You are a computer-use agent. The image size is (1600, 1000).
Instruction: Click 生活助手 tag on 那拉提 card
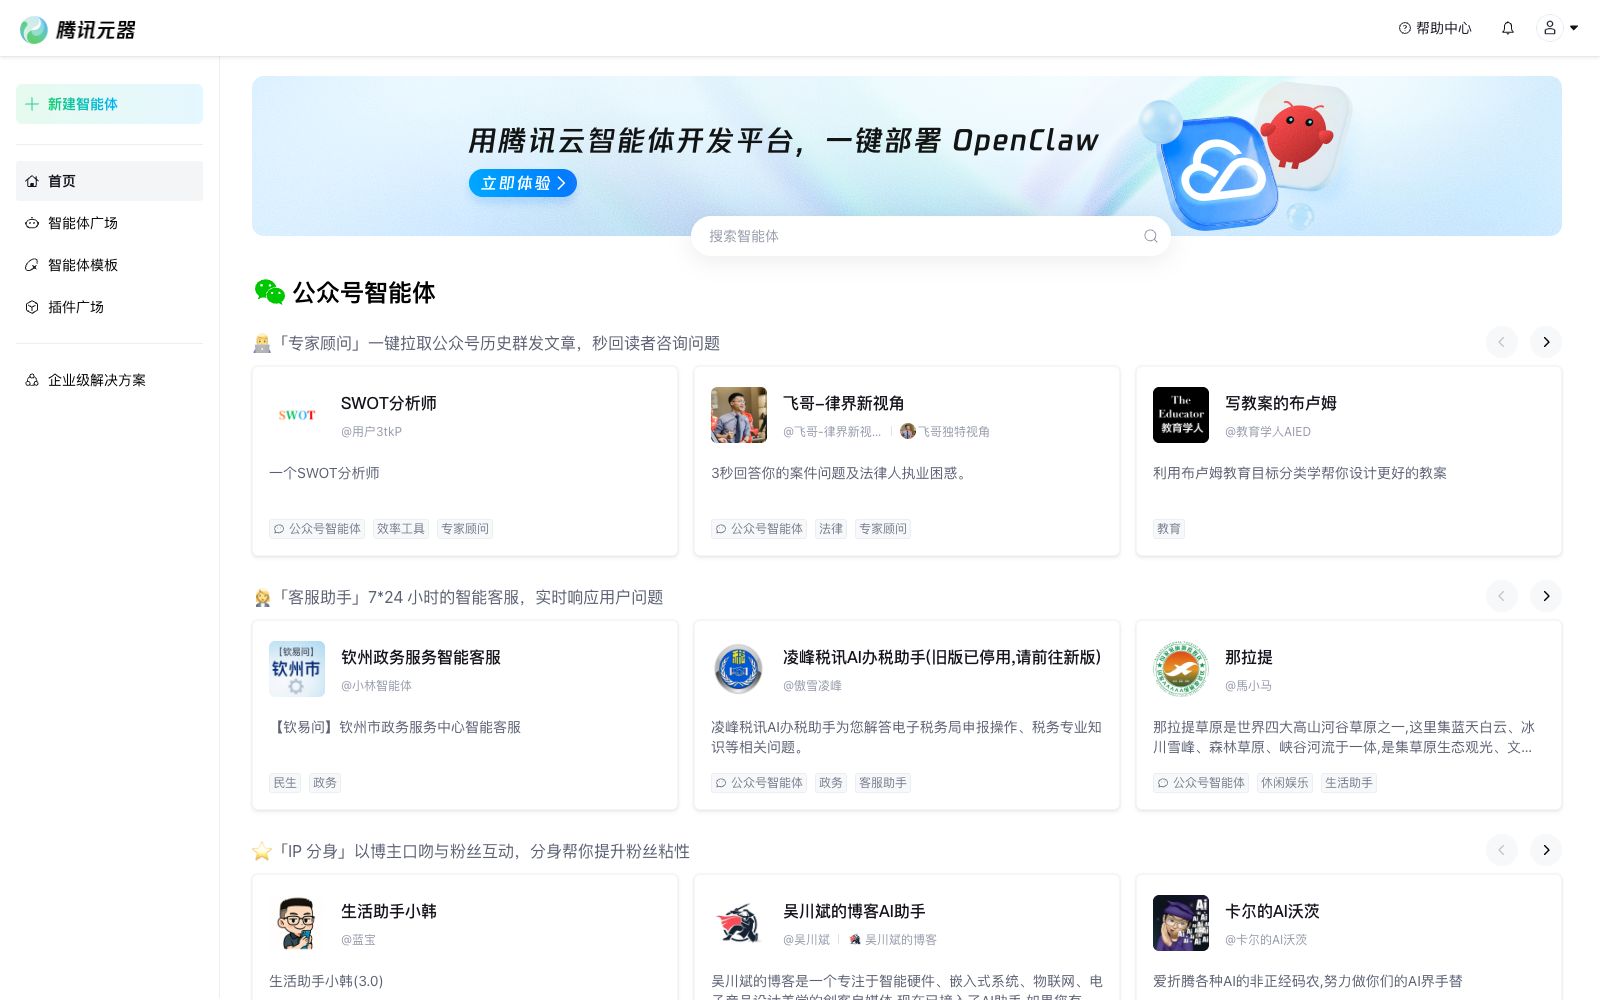click(x=1349, y=783)
